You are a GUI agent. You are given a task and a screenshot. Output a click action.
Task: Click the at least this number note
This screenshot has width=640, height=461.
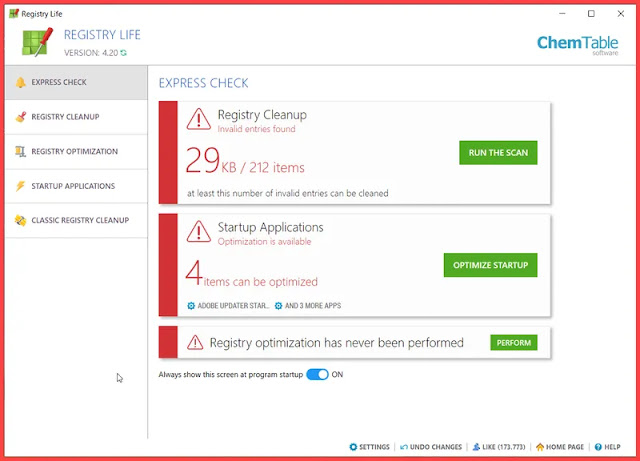click(288, 193)
